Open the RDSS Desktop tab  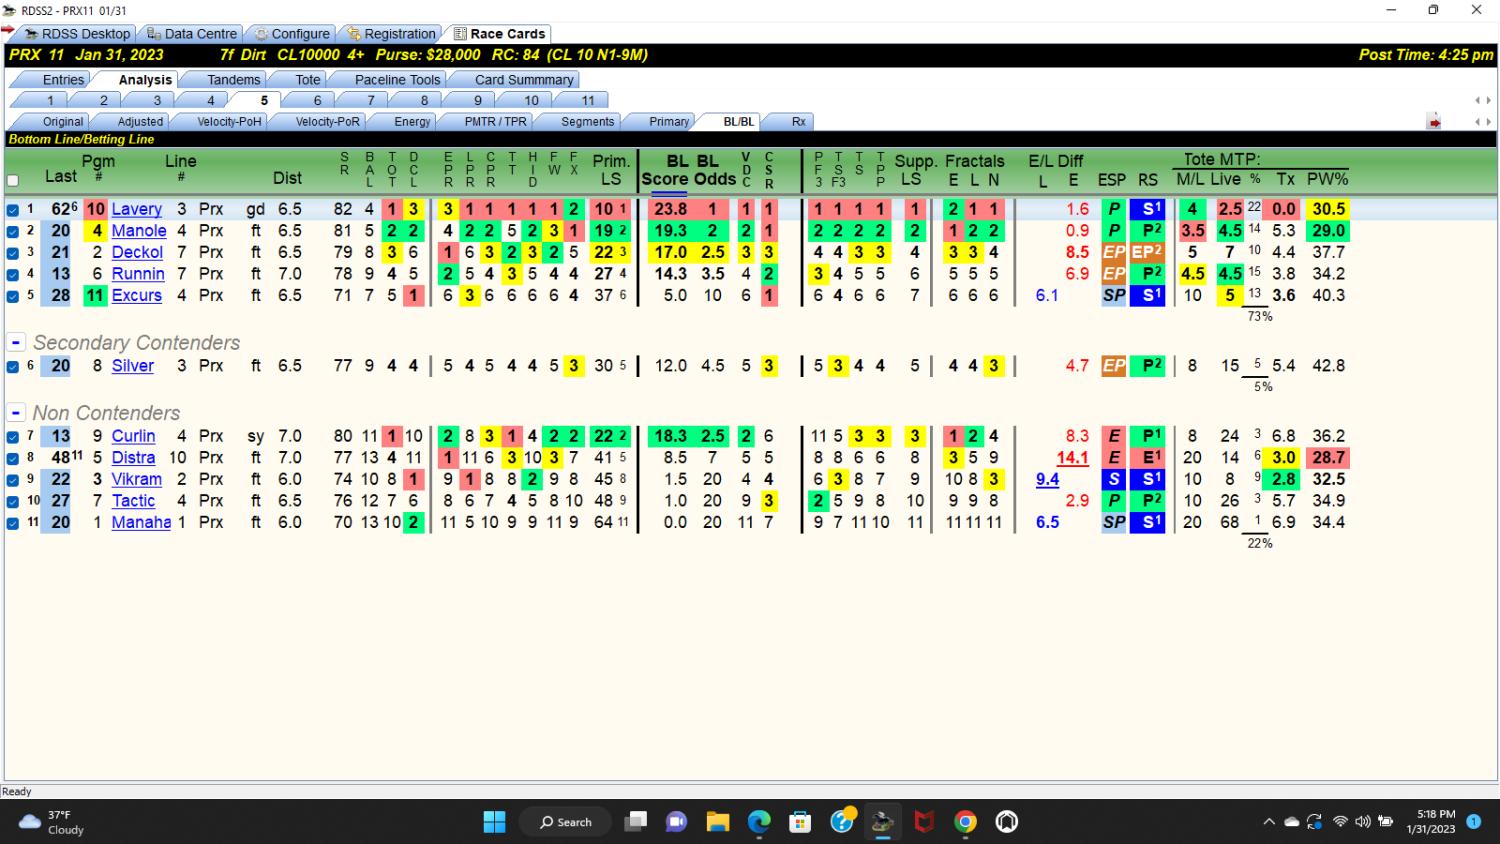click(x=77, y=33)
